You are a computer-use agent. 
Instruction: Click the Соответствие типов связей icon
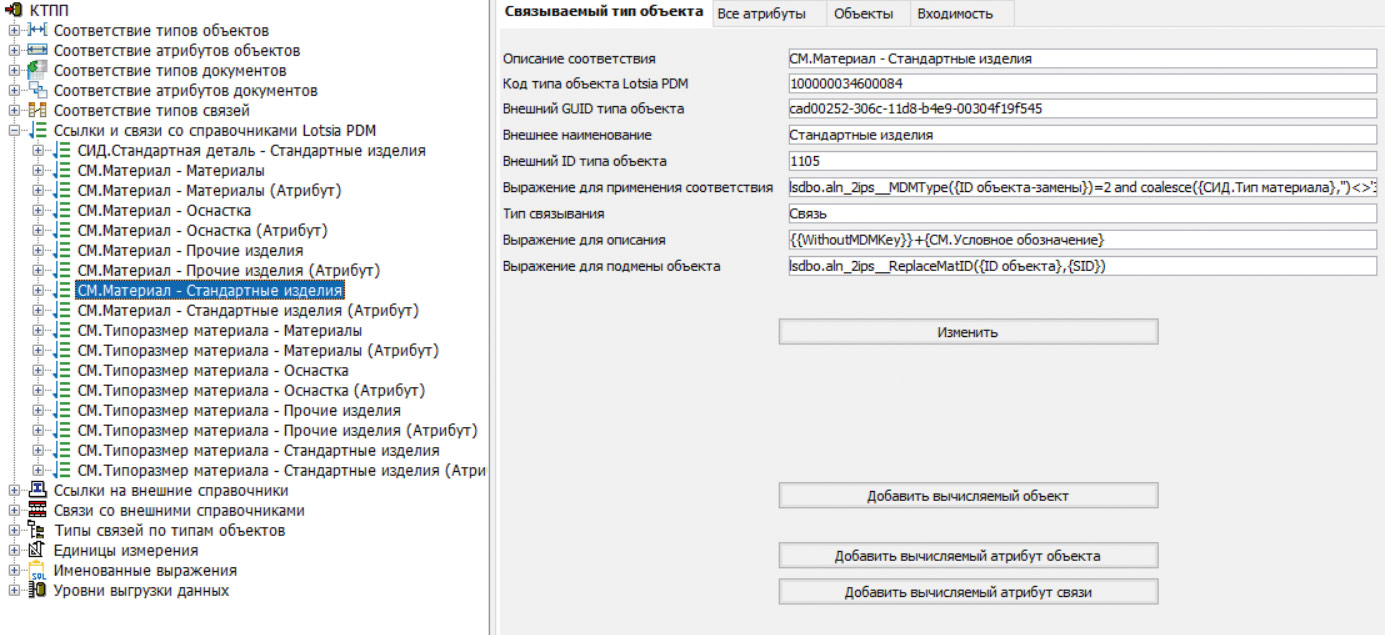[37, 110]
